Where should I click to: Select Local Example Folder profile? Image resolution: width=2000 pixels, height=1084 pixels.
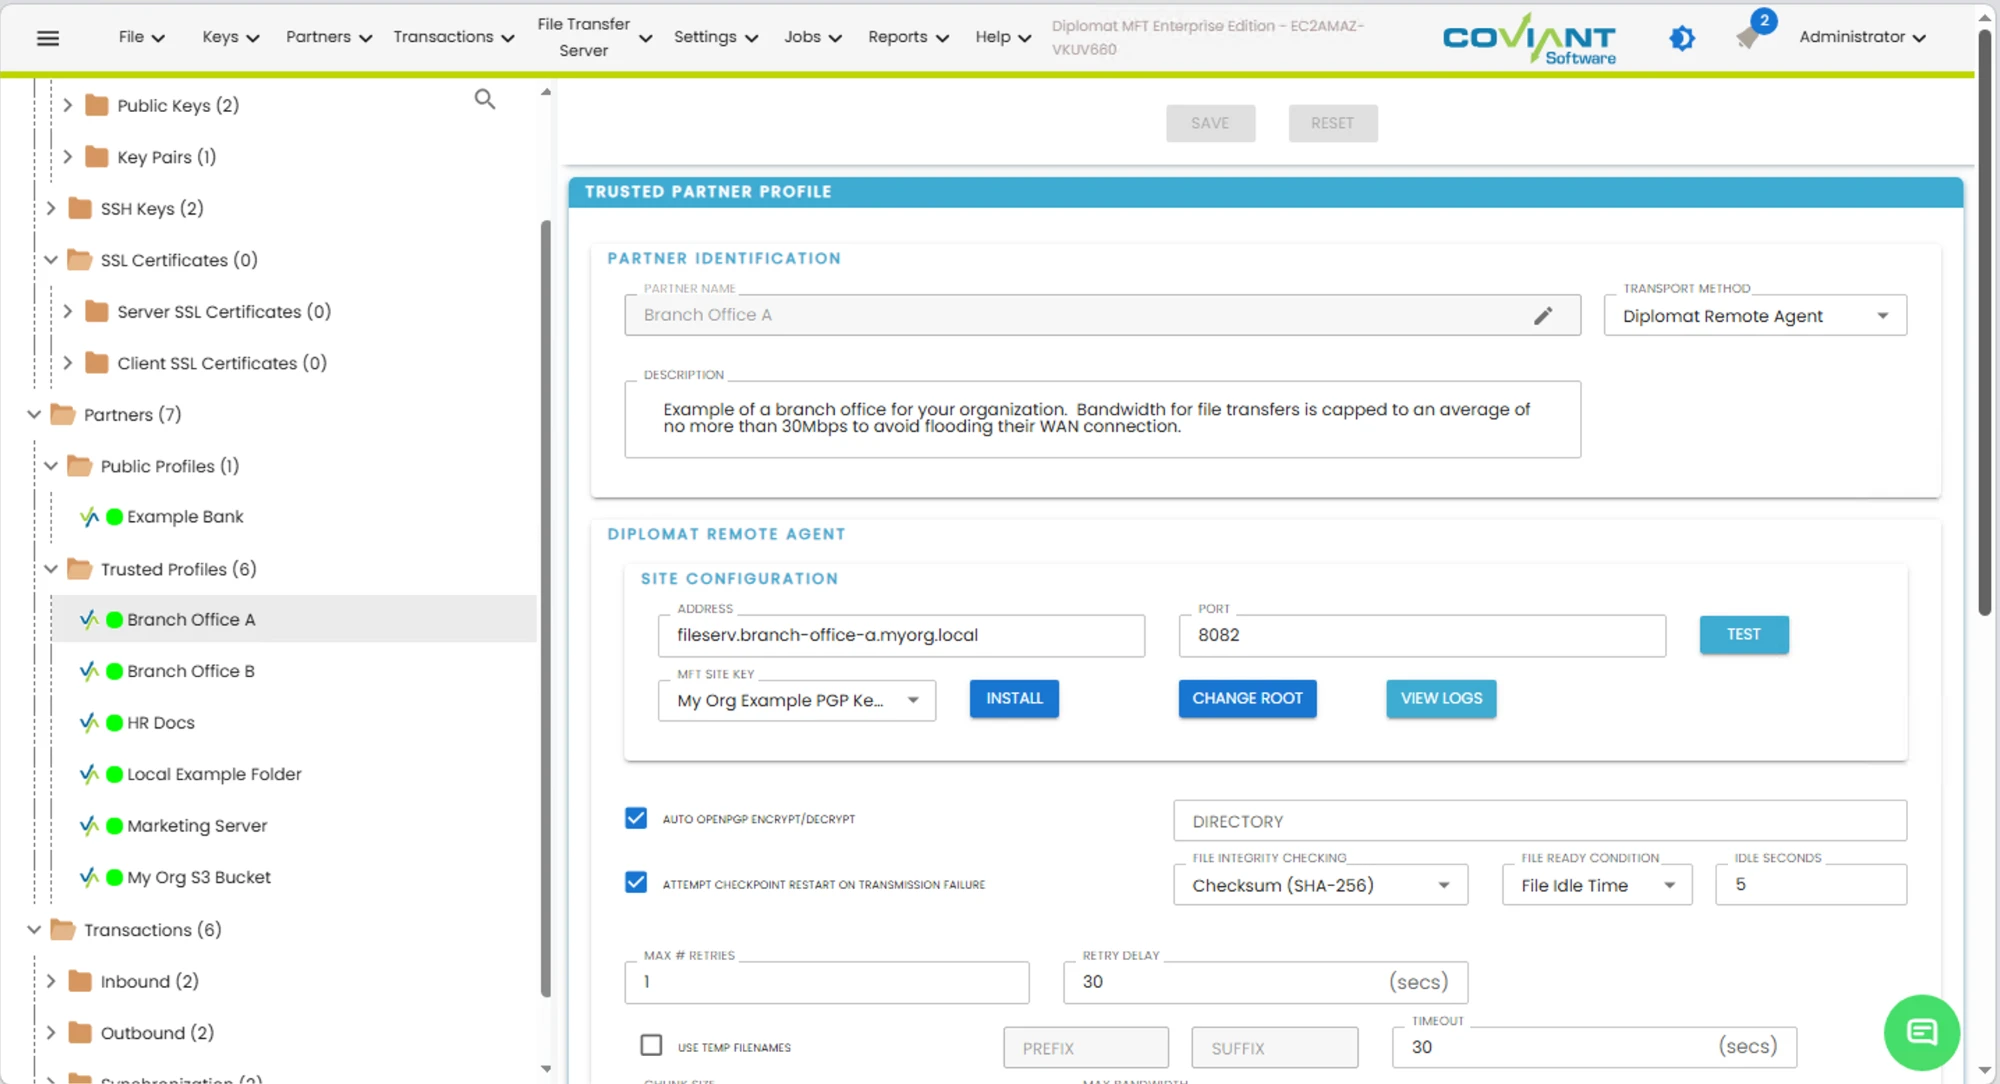click(x=214, y=774)
